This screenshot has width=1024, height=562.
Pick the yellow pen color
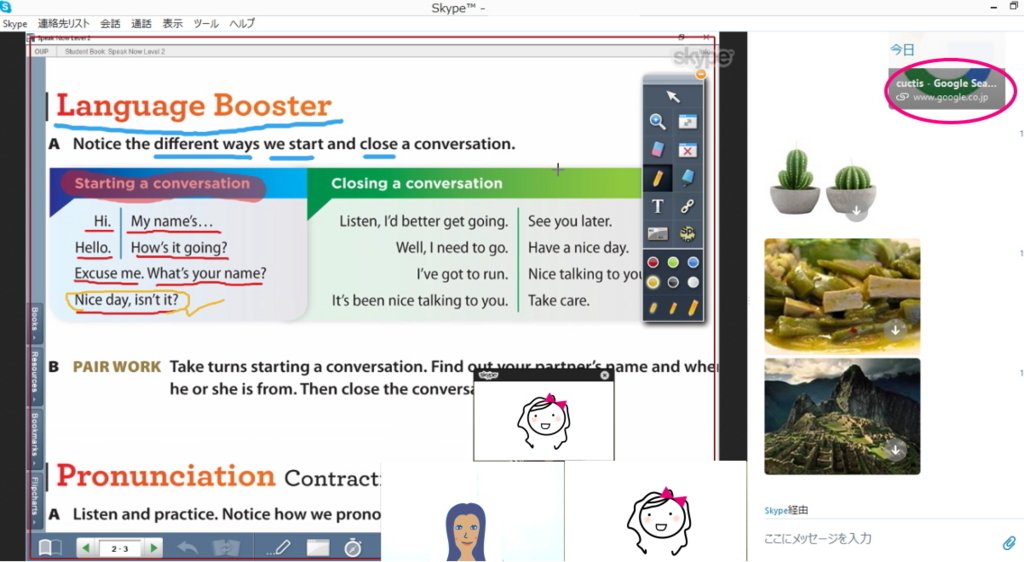[x=653, y=283]
